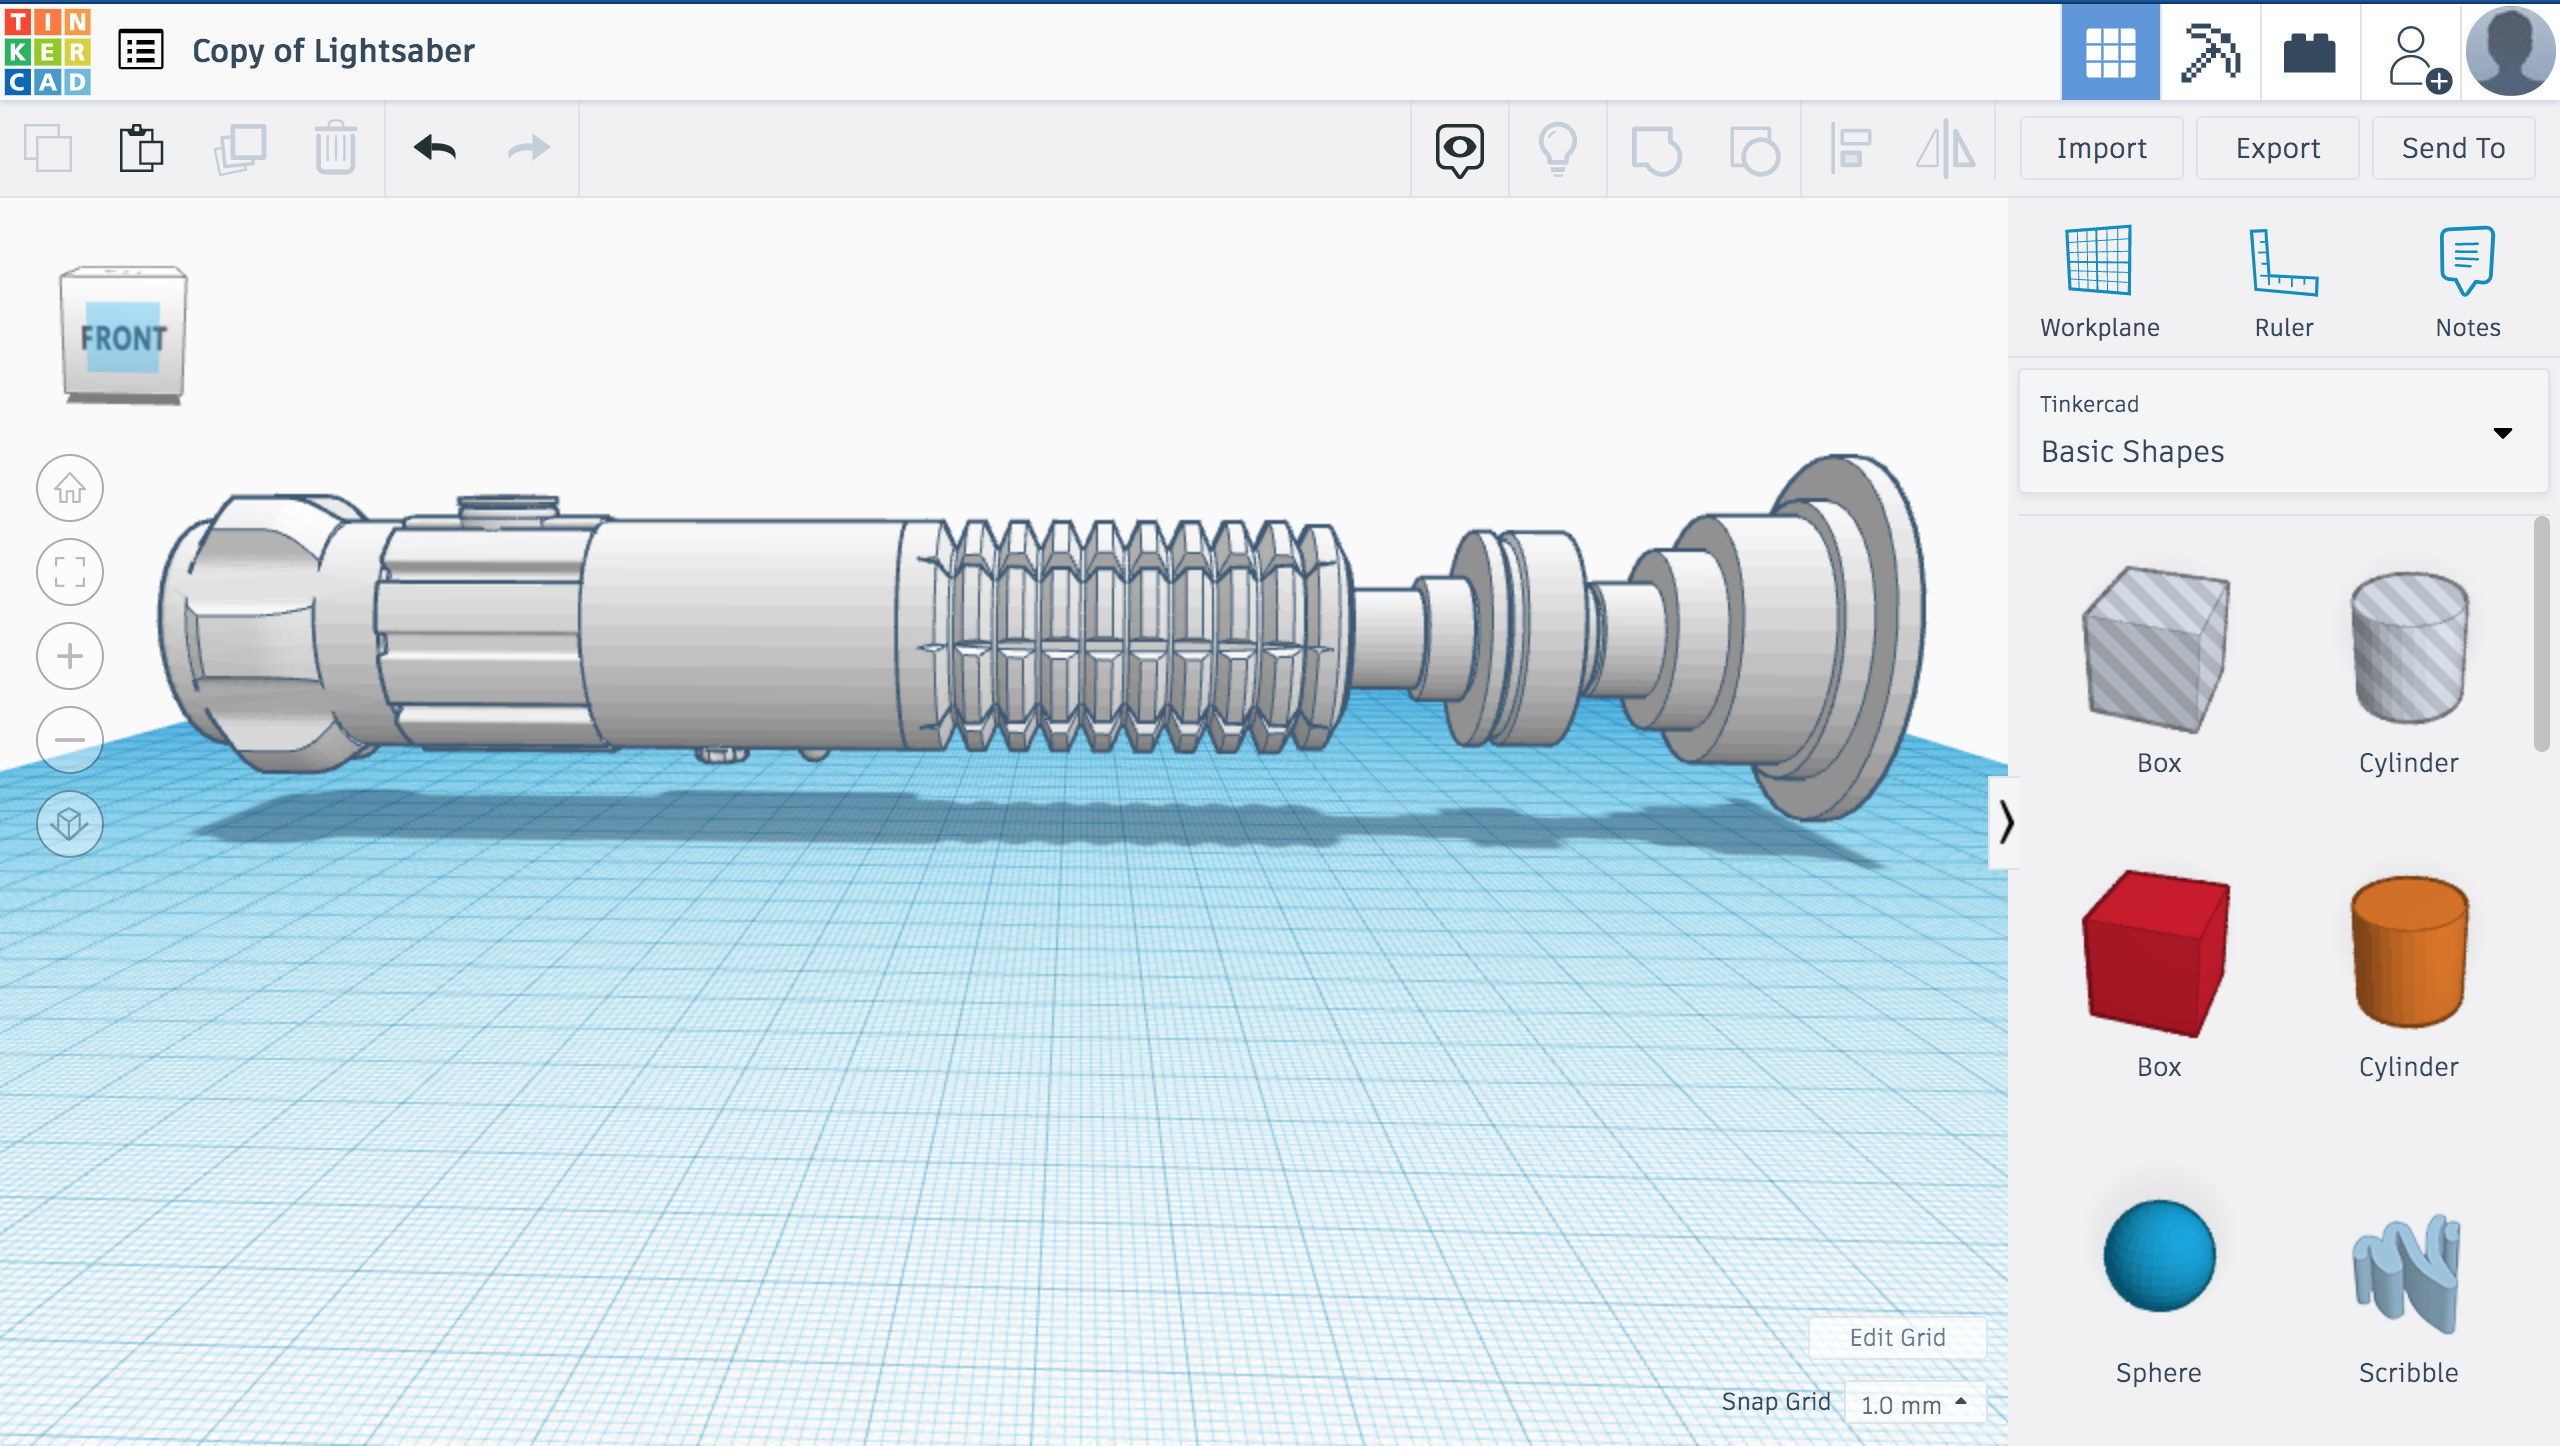Click the Import button
The height and width of the screenshot is (1446, 2560).
[x=2101, y=148]
